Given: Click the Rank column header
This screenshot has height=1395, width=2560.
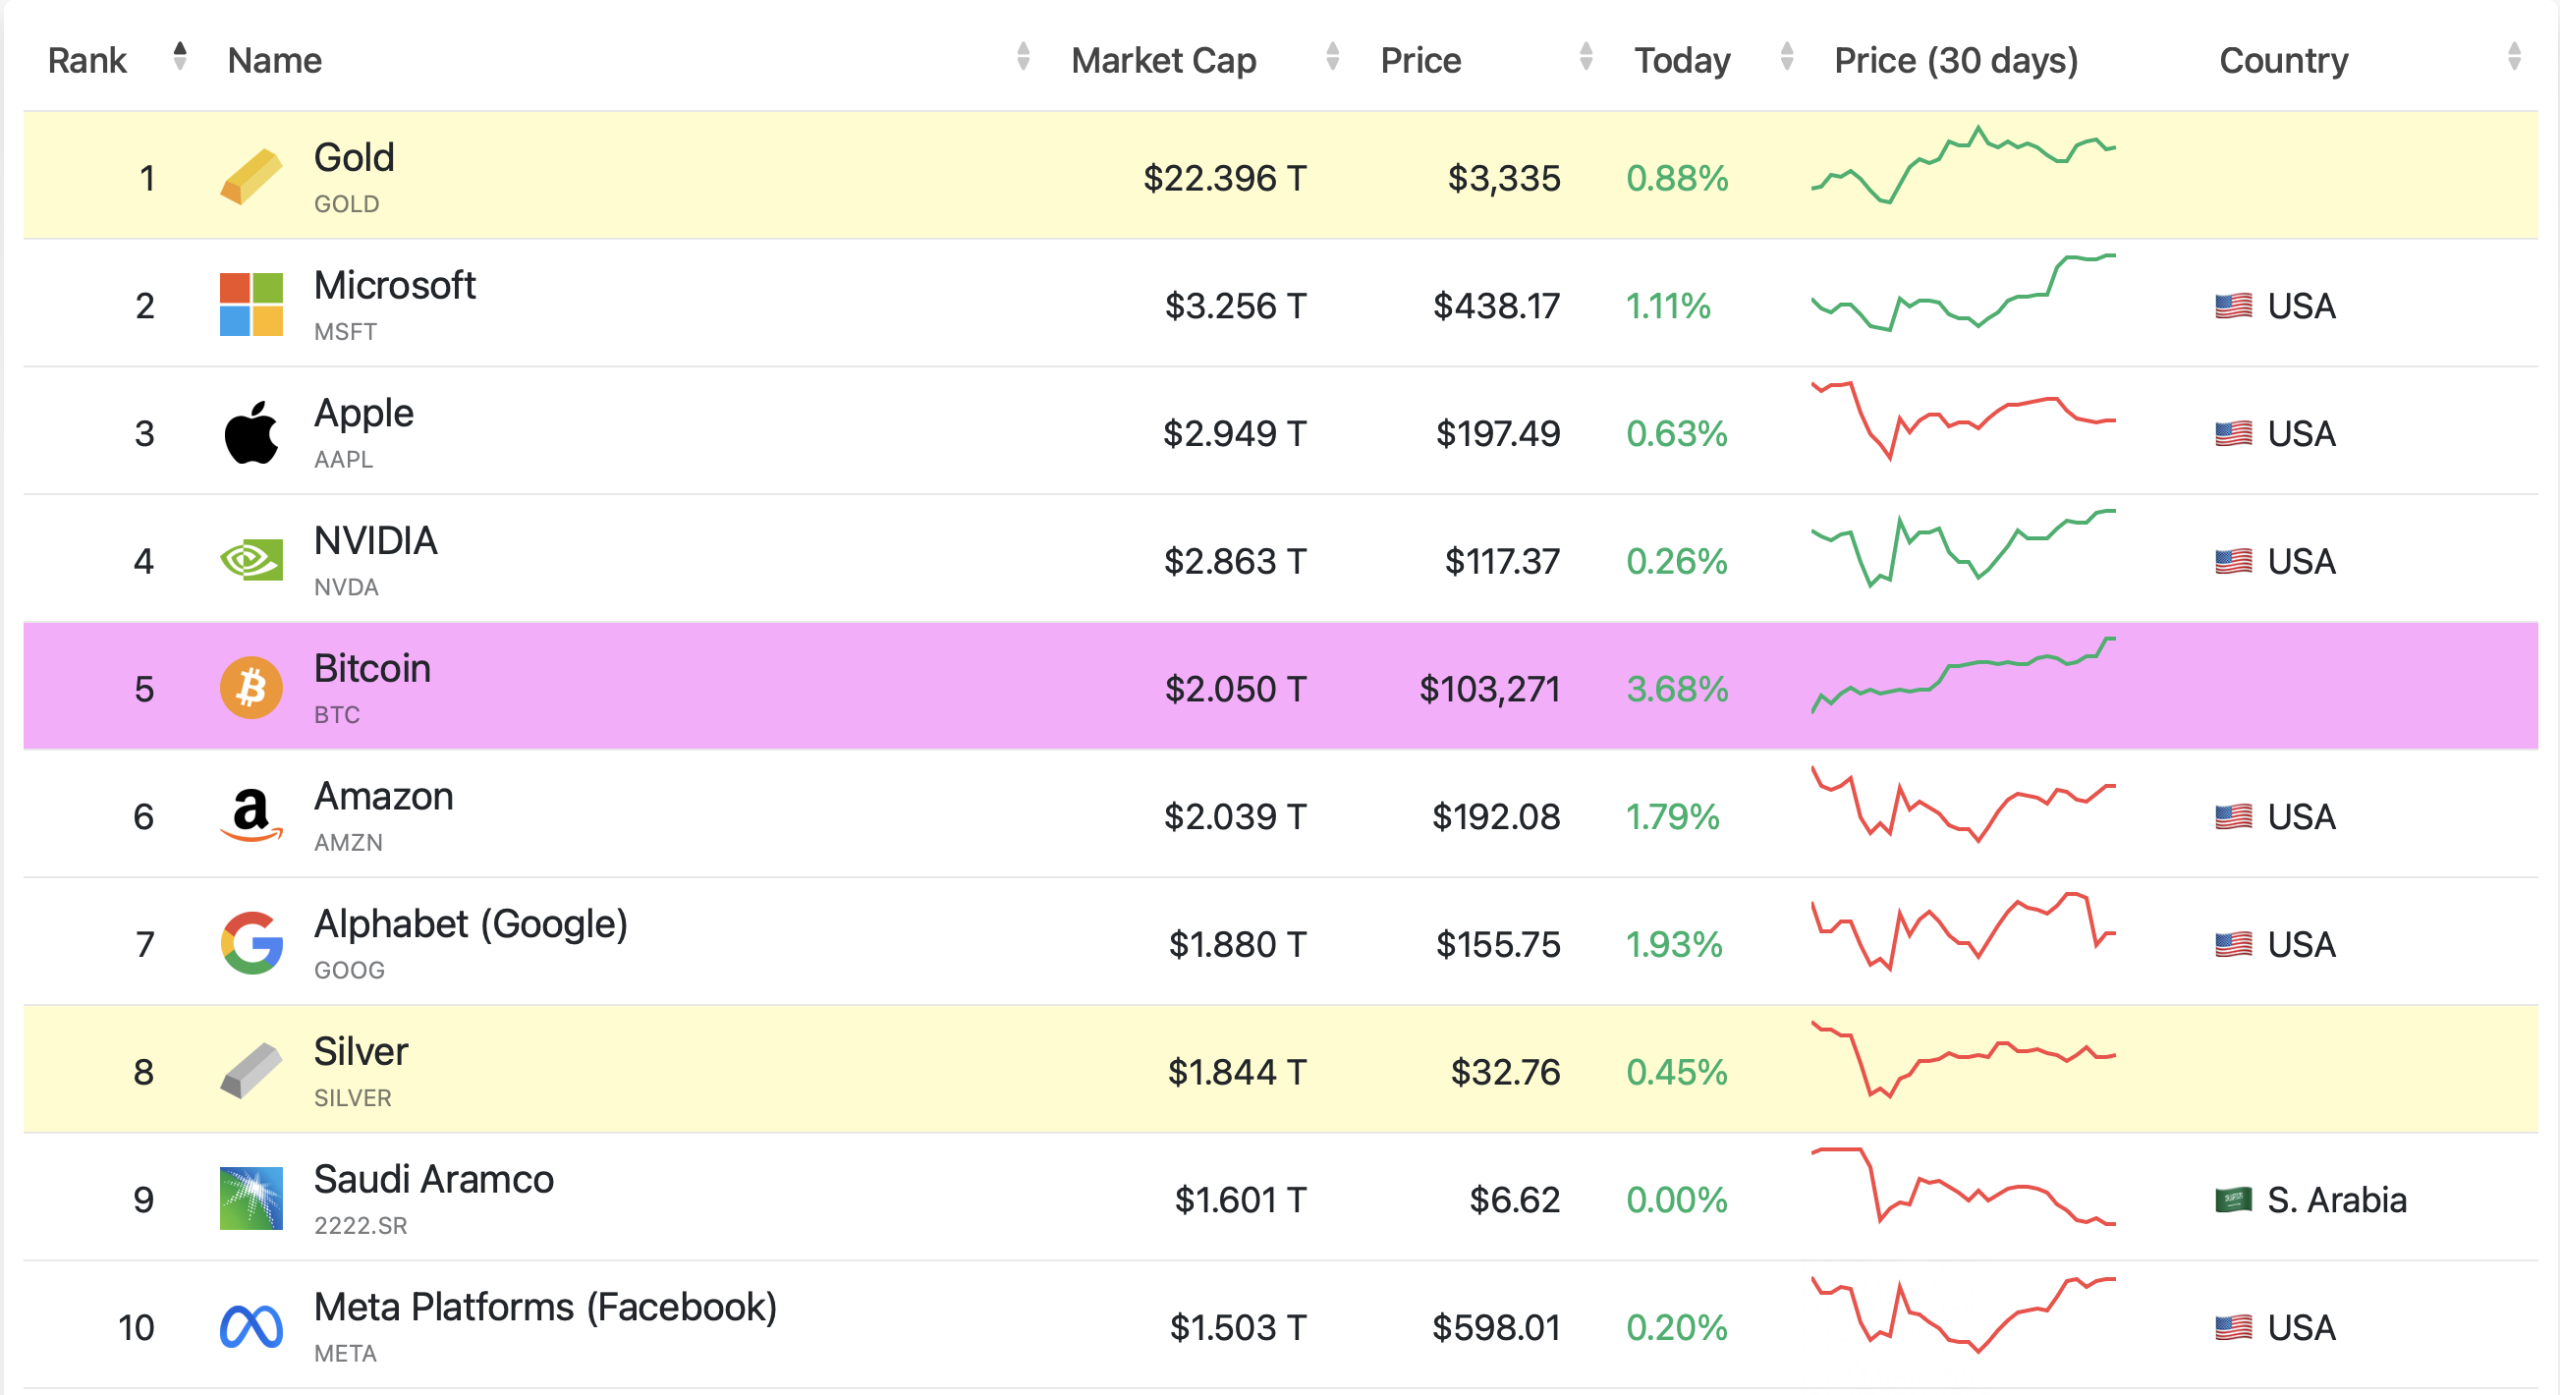Looking at the screenshot, I should pos(87,60).
